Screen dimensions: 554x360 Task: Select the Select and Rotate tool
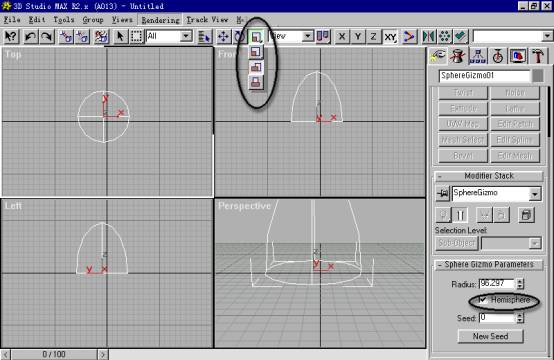pos(239,36)
